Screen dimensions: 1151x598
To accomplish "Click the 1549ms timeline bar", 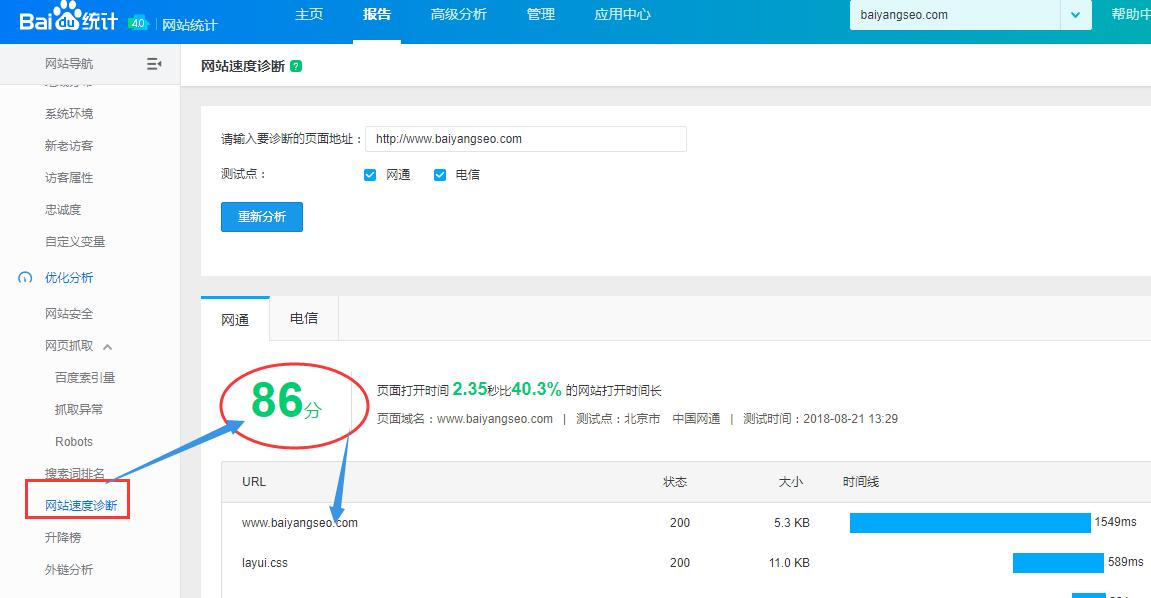I will click(x=970, y=522).
